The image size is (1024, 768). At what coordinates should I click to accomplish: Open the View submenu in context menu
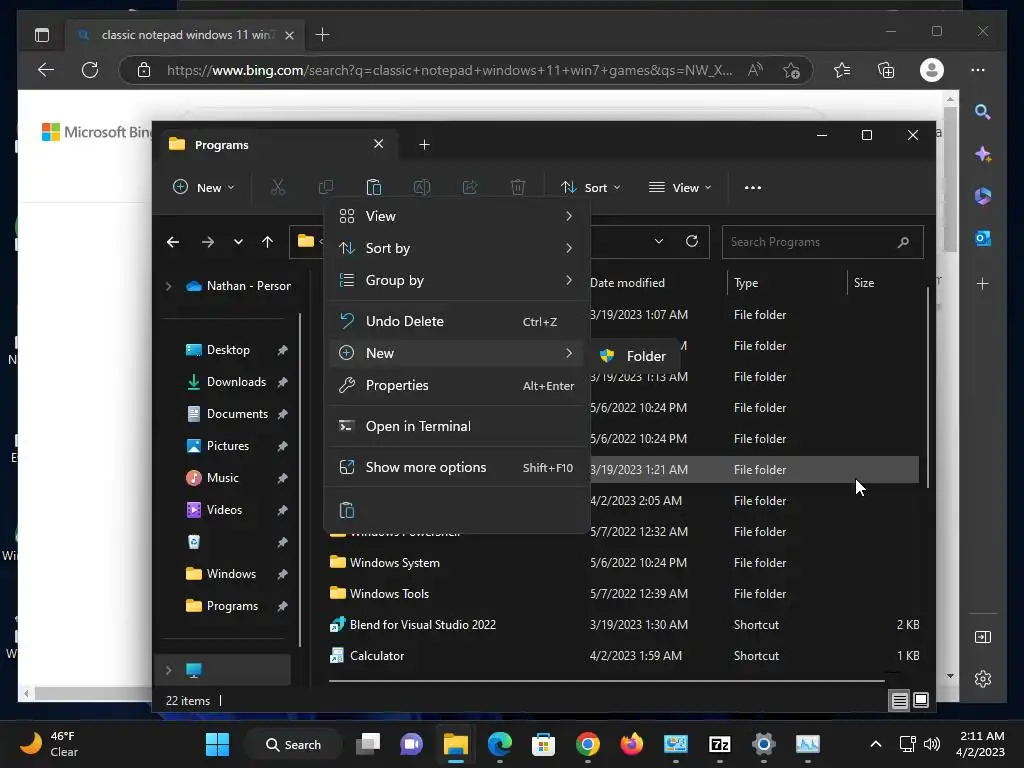click(456, 216)
